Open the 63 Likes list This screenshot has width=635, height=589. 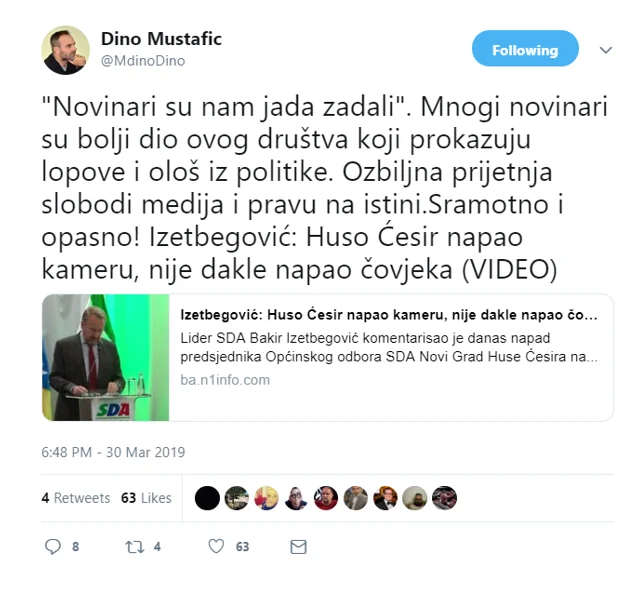click(x=146, y=498)
